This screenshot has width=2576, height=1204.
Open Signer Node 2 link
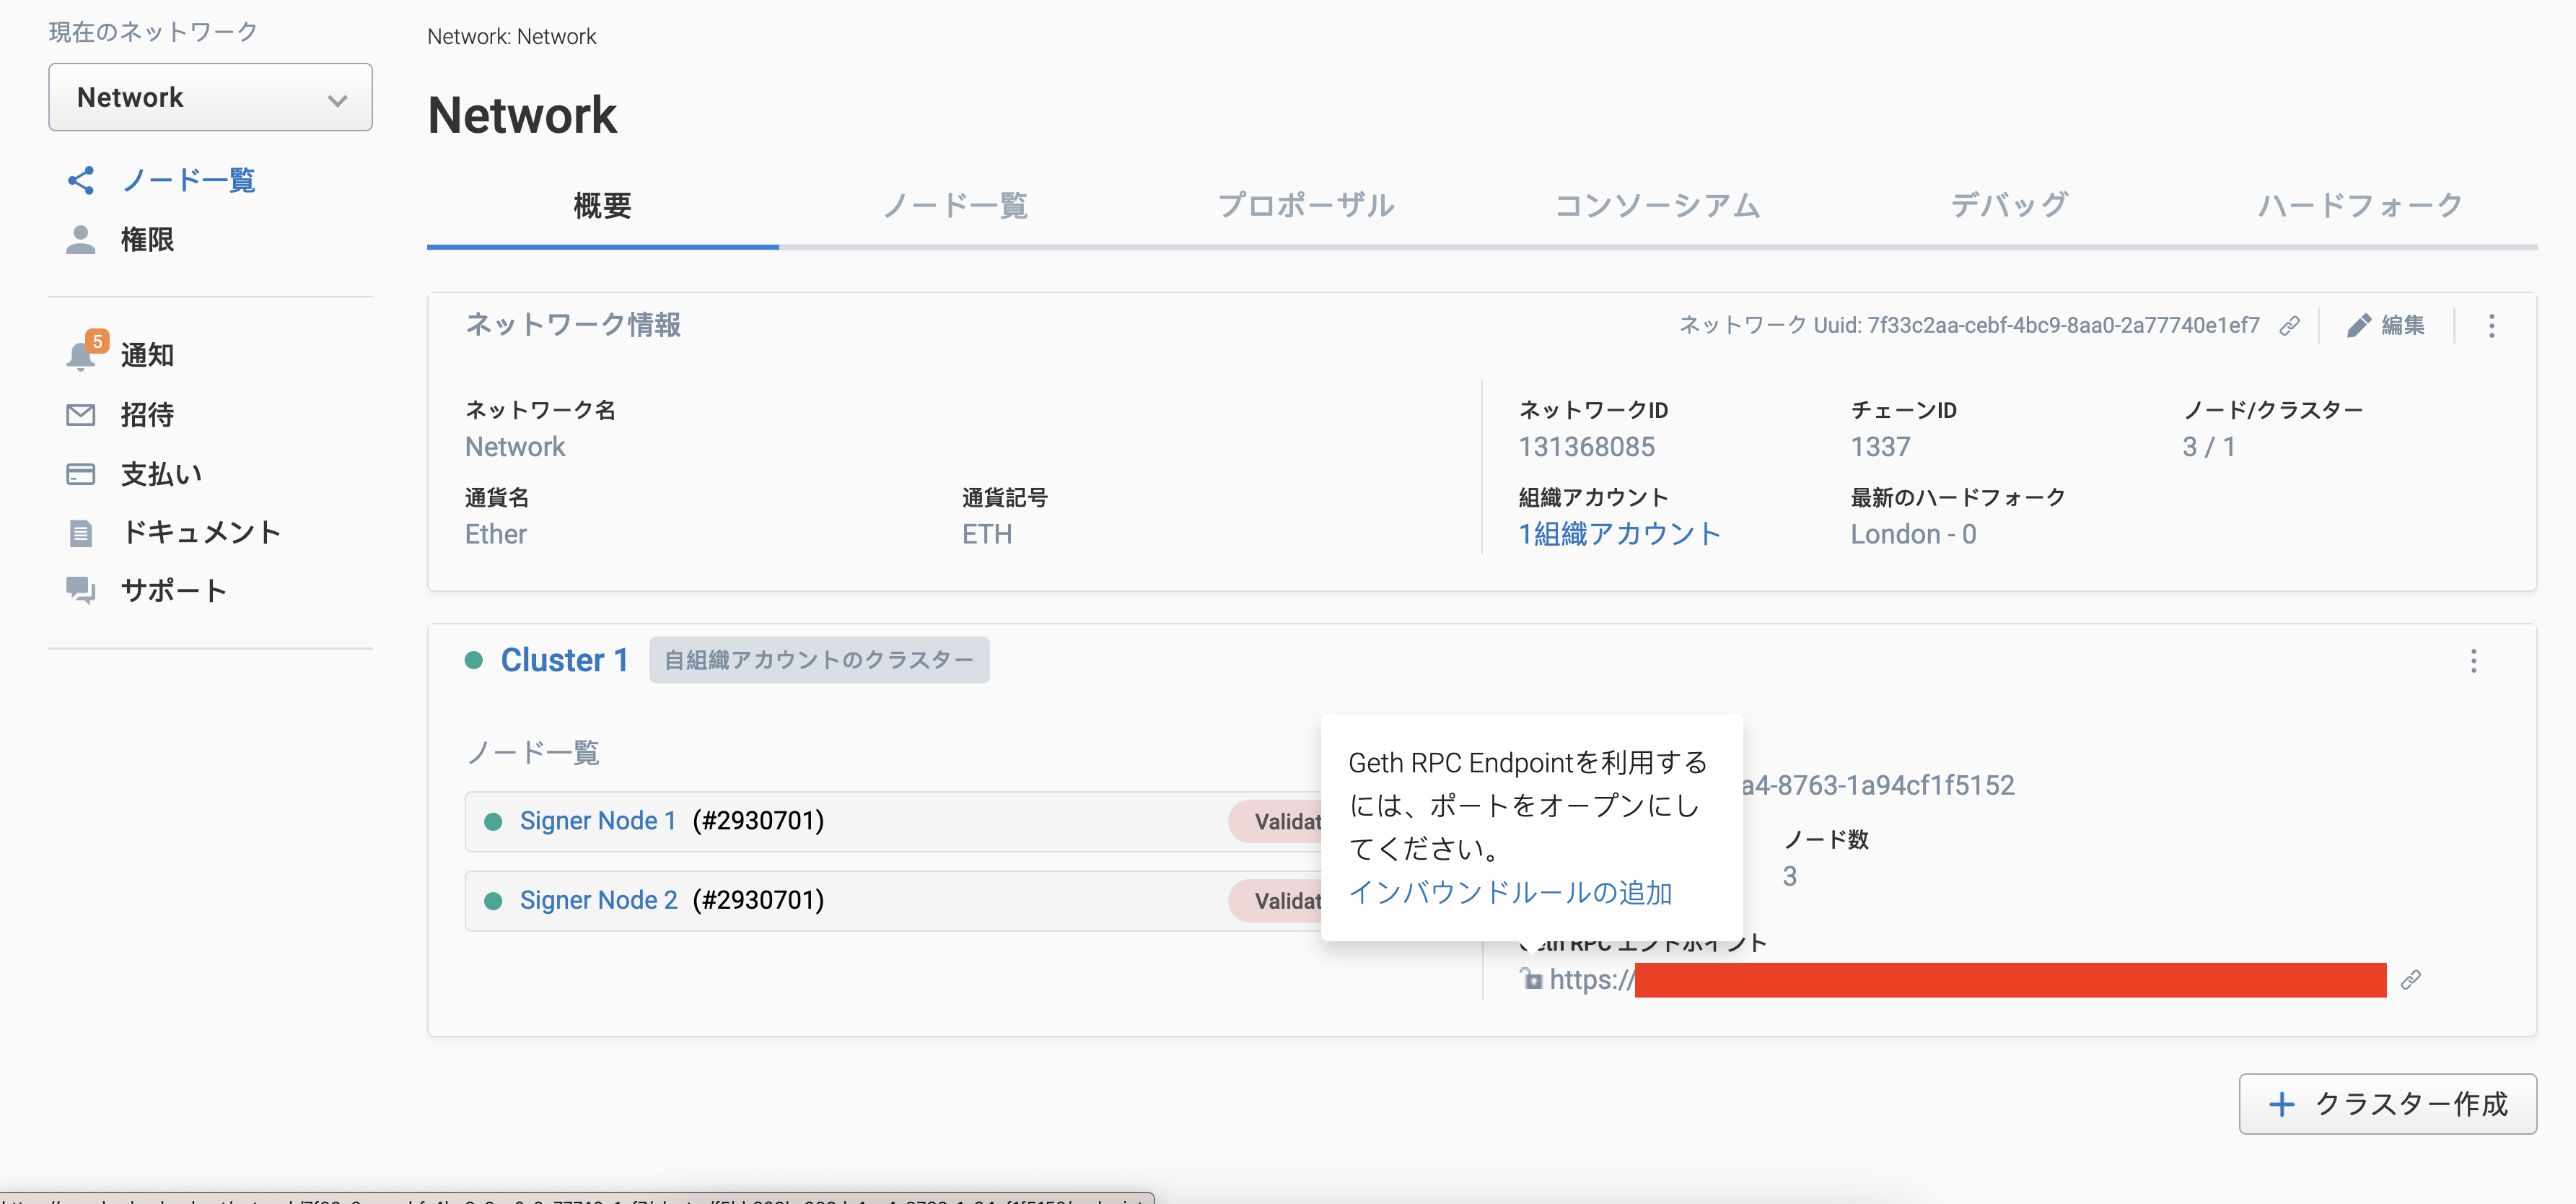point(598,900)
